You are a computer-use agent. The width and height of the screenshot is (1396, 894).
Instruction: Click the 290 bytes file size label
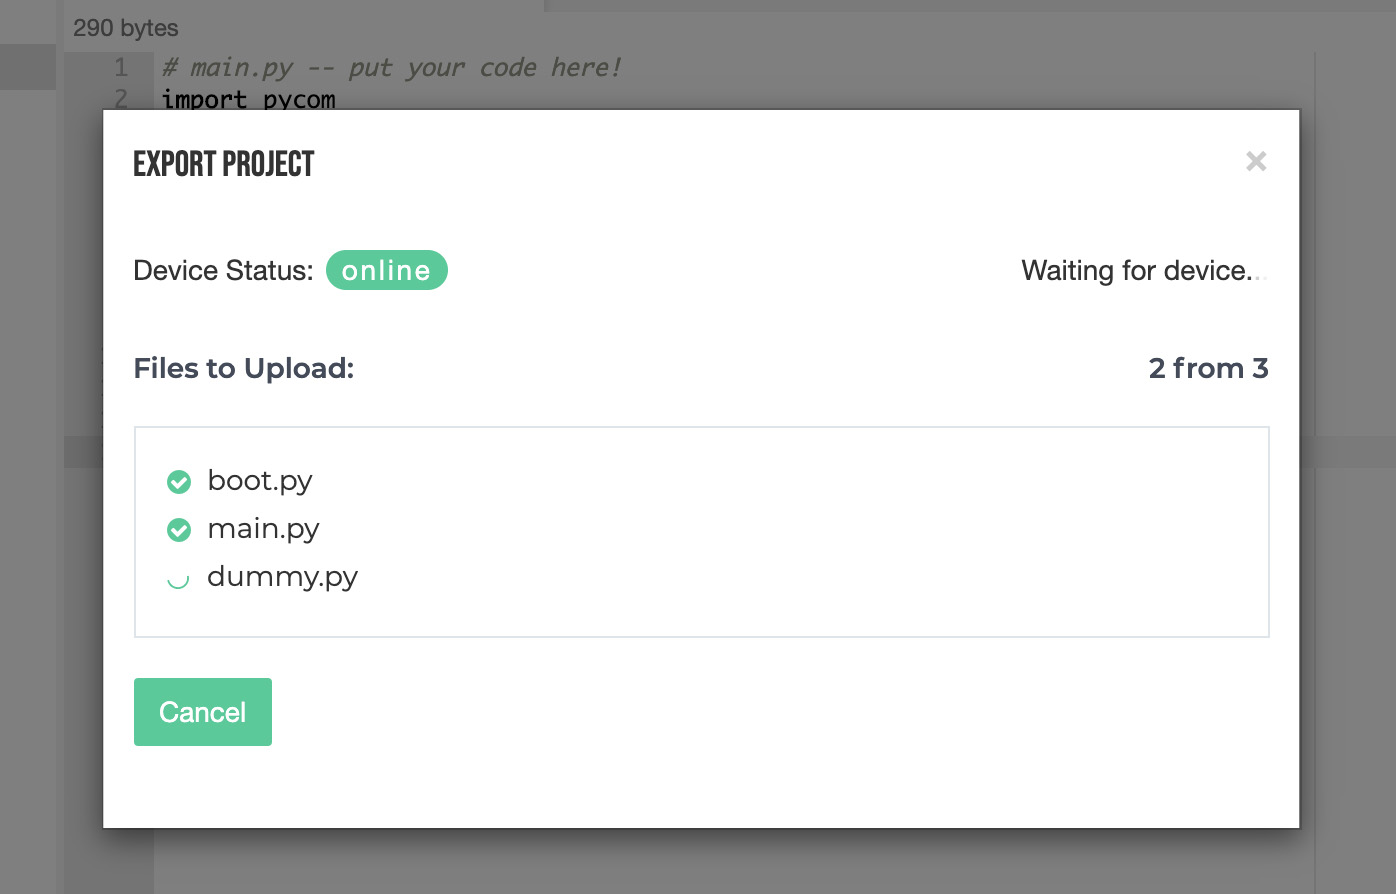point(126,28)
